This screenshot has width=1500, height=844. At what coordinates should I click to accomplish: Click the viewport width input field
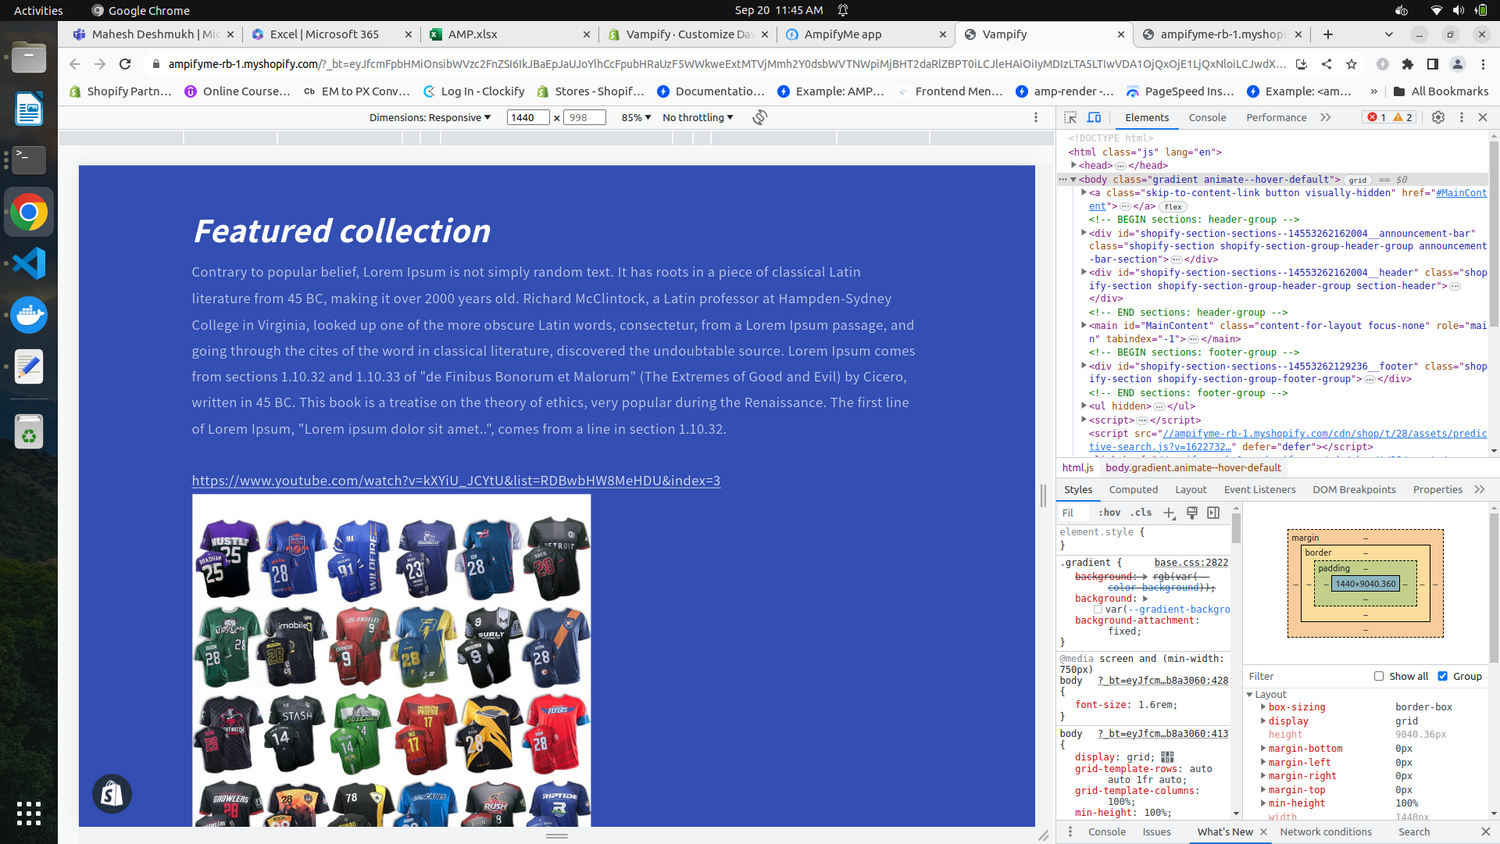pyautogui.click(x=527, y=117)
